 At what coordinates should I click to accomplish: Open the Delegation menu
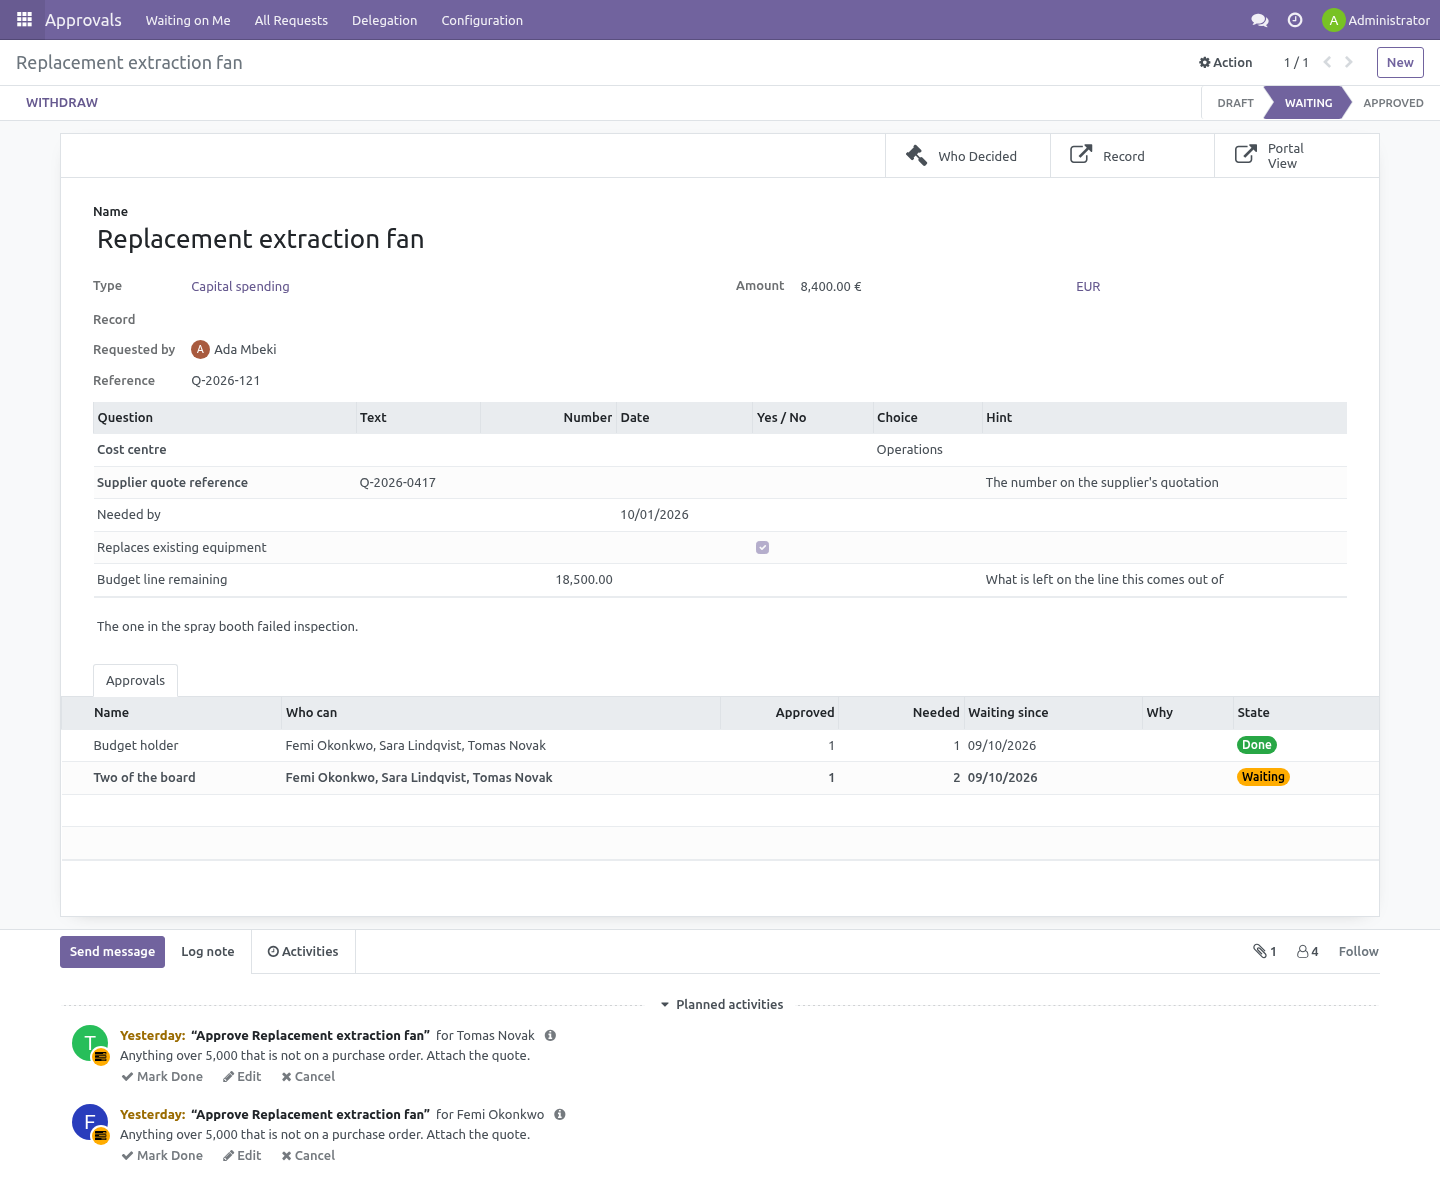coord(384,20)
